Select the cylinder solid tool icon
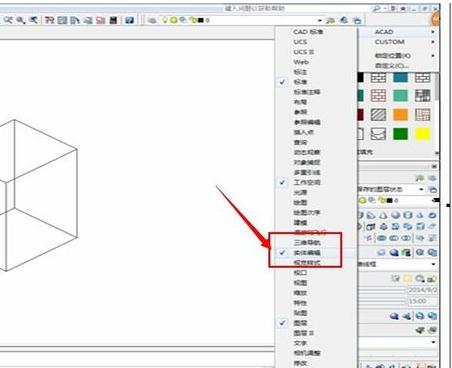This screenshot has width=452, height=368. [408, 215]
